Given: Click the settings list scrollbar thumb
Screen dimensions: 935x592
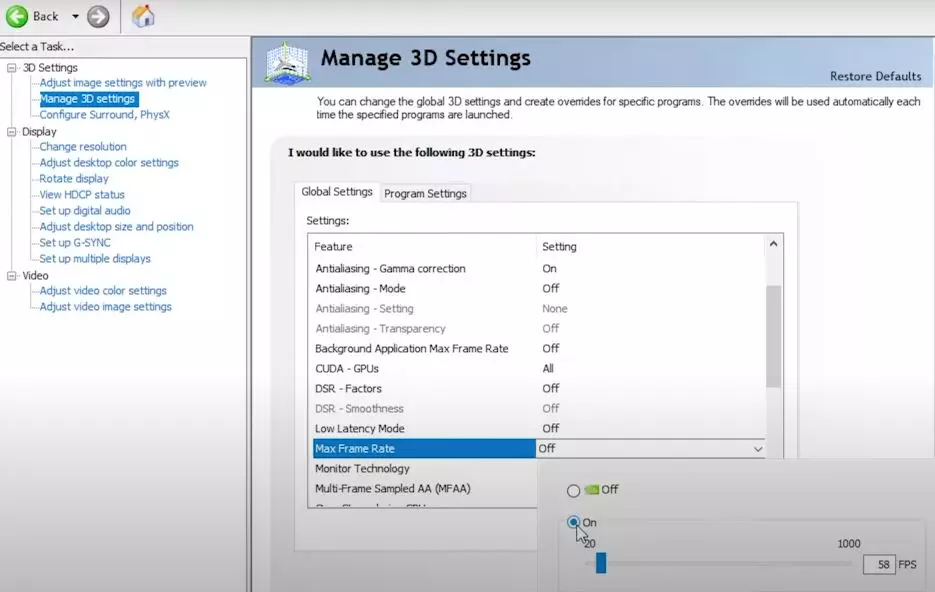Looking at the screenshot, I should pyautogui.click(x=773, y=336).
